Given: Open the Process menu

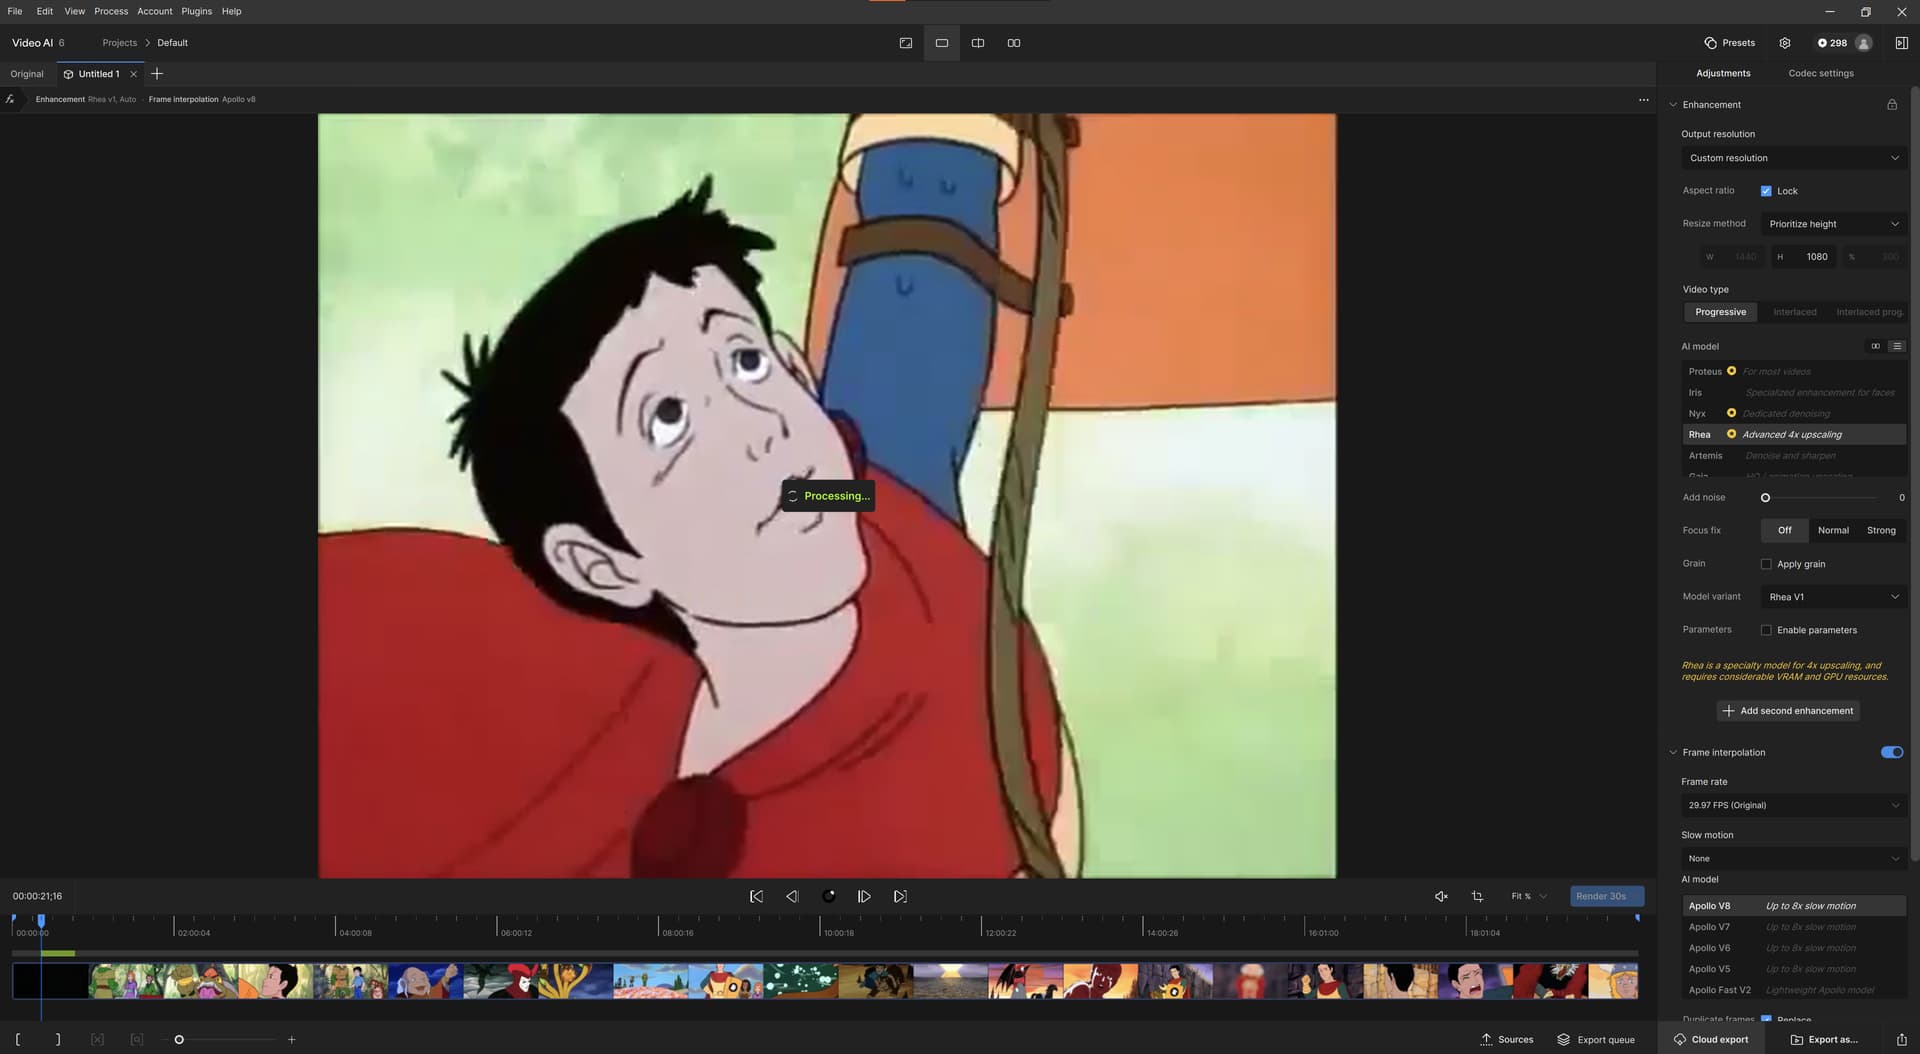Looking at the screenshot, I should 111,11.
